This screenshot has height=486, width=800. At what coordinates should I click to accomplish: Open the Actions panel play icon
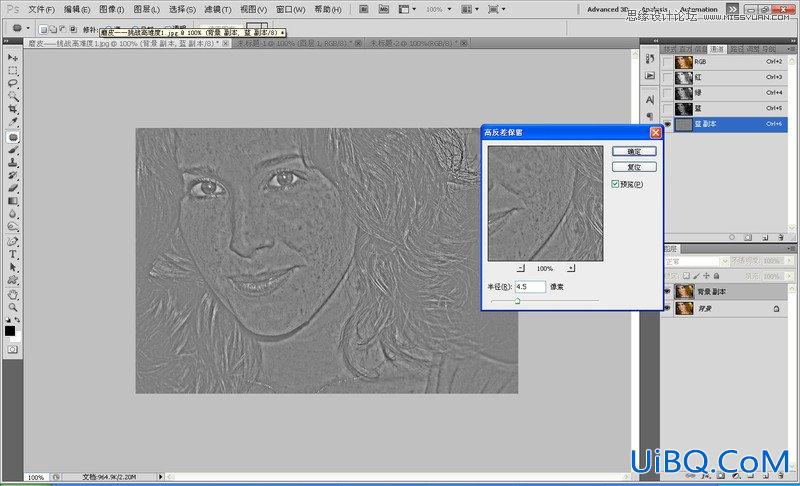pyautogui.click(x=649, y=76)
